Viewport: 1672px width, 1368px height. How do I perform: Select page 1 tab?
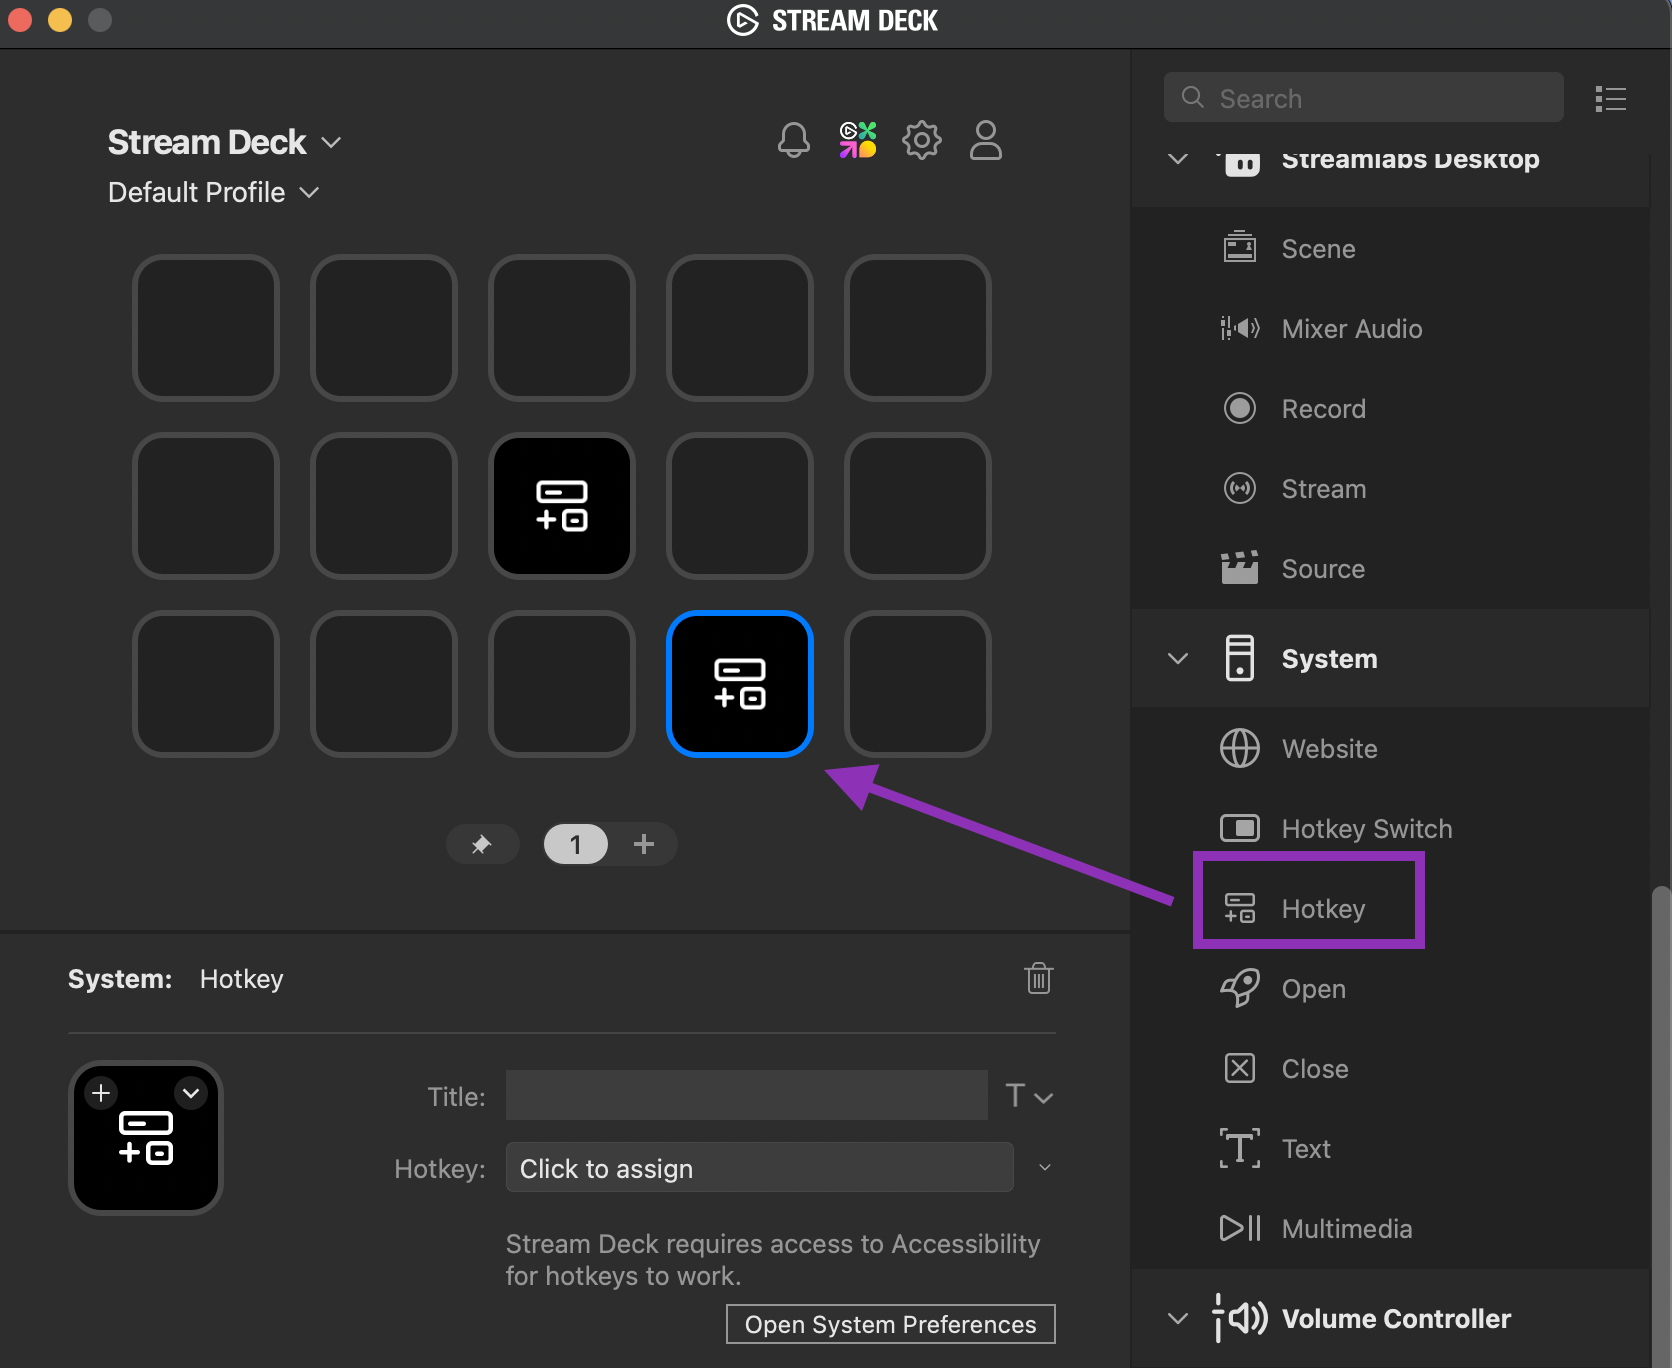click(x=575, y=844)
